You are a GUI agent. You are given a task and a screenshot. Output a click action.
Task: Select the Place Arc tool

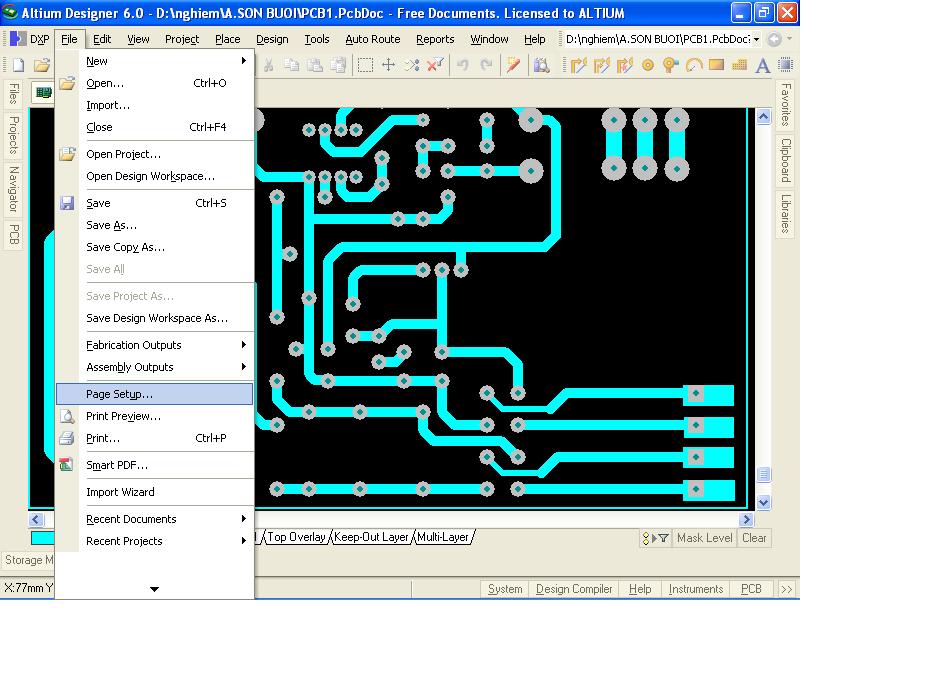pyautogui.click(x=693, y=65)
